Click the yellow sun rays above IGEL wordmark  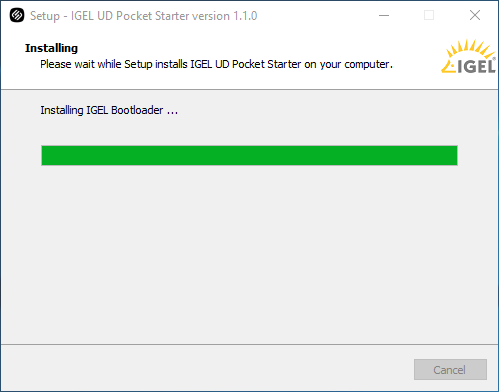click(470, 48)
